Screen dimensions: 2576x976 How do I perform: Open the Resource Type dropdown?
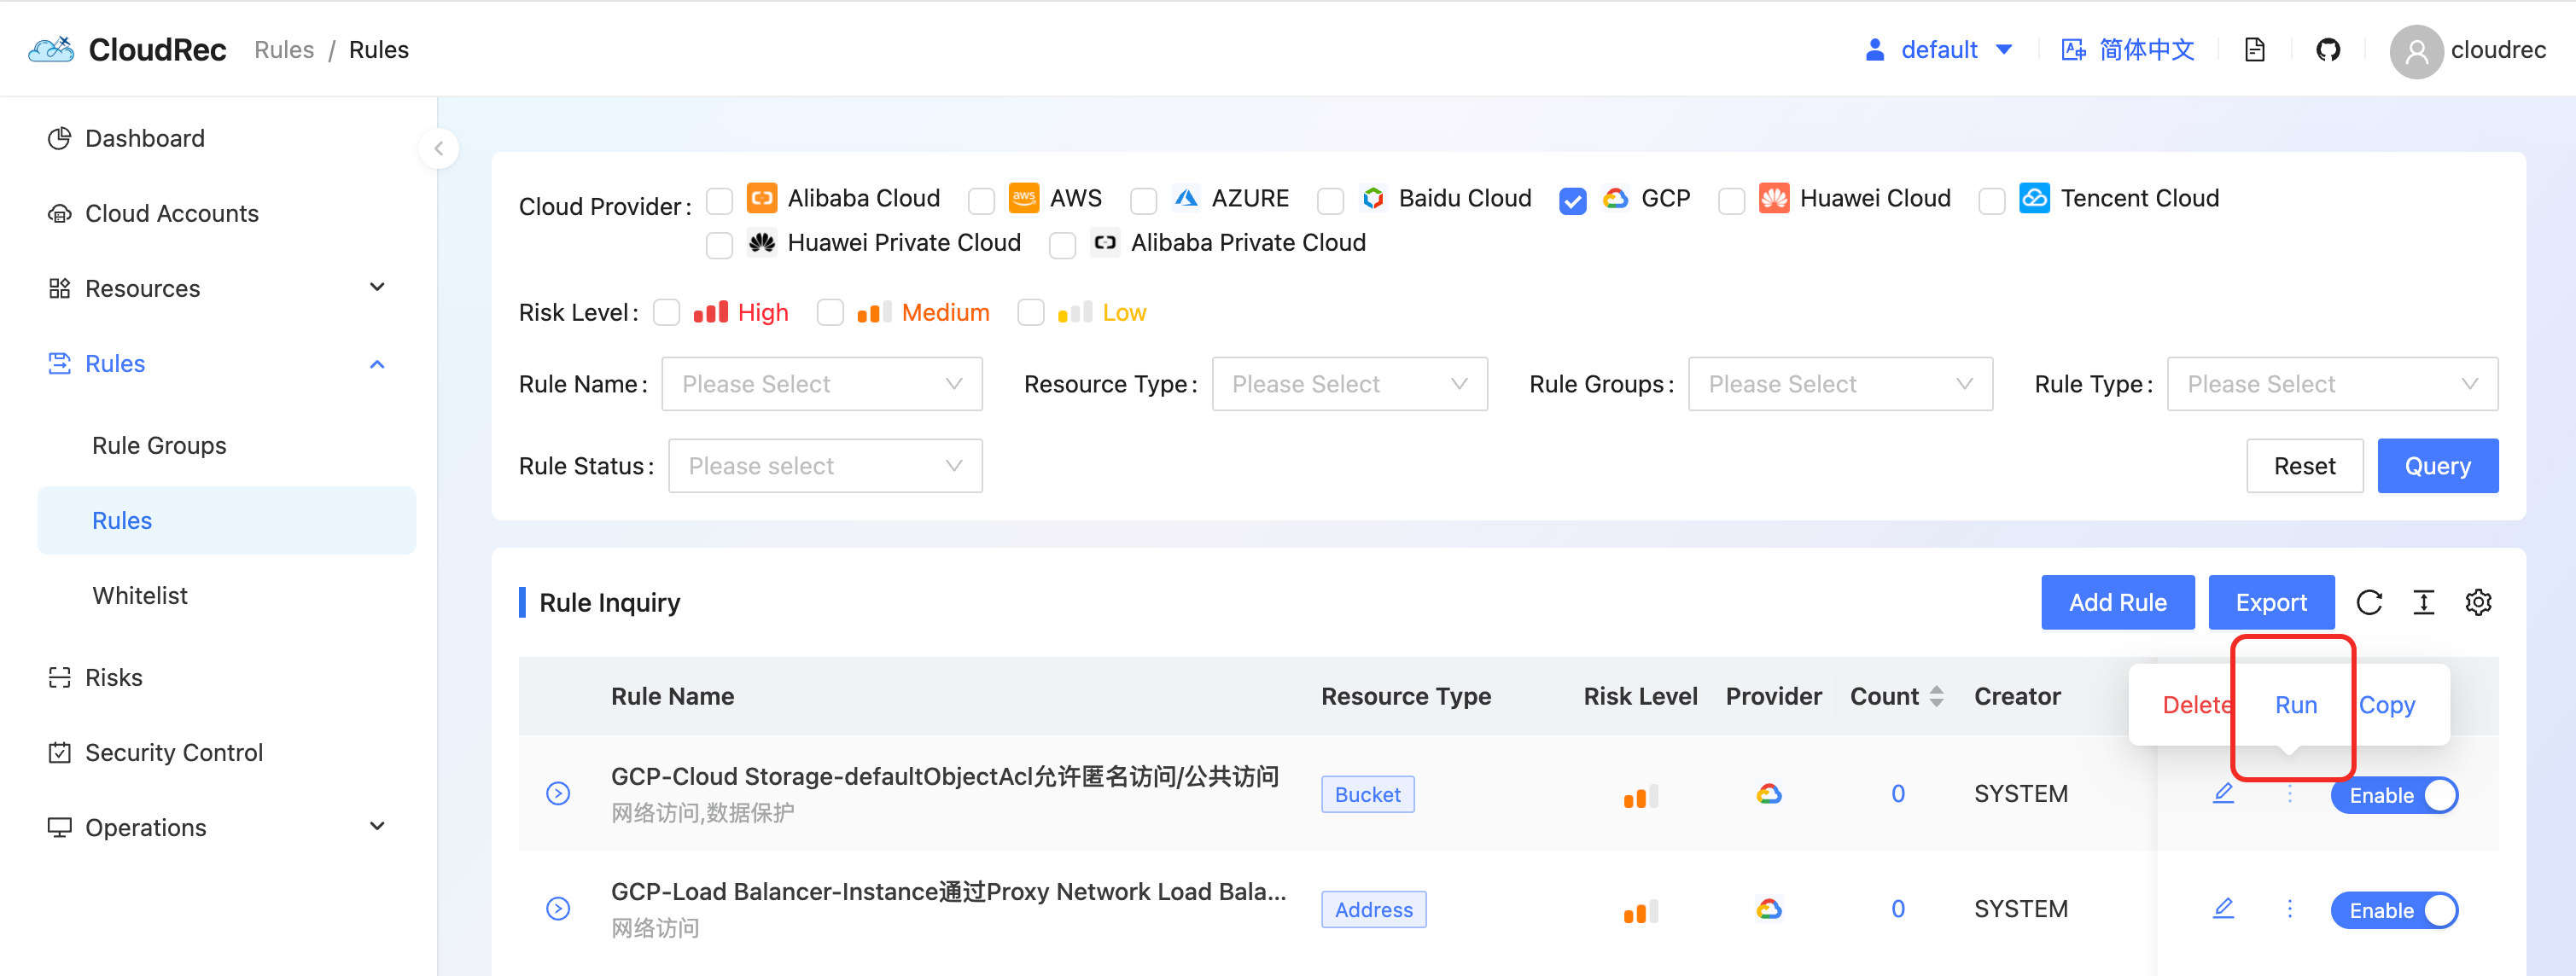(1349, 384)
